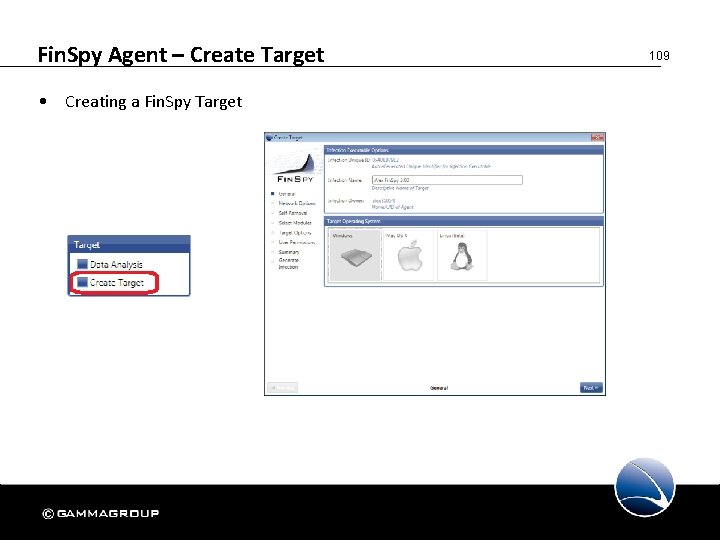Click the GAMMAGROUP copyright text
The width and height of the screenshot is (720, 540).
pos(101,513)
